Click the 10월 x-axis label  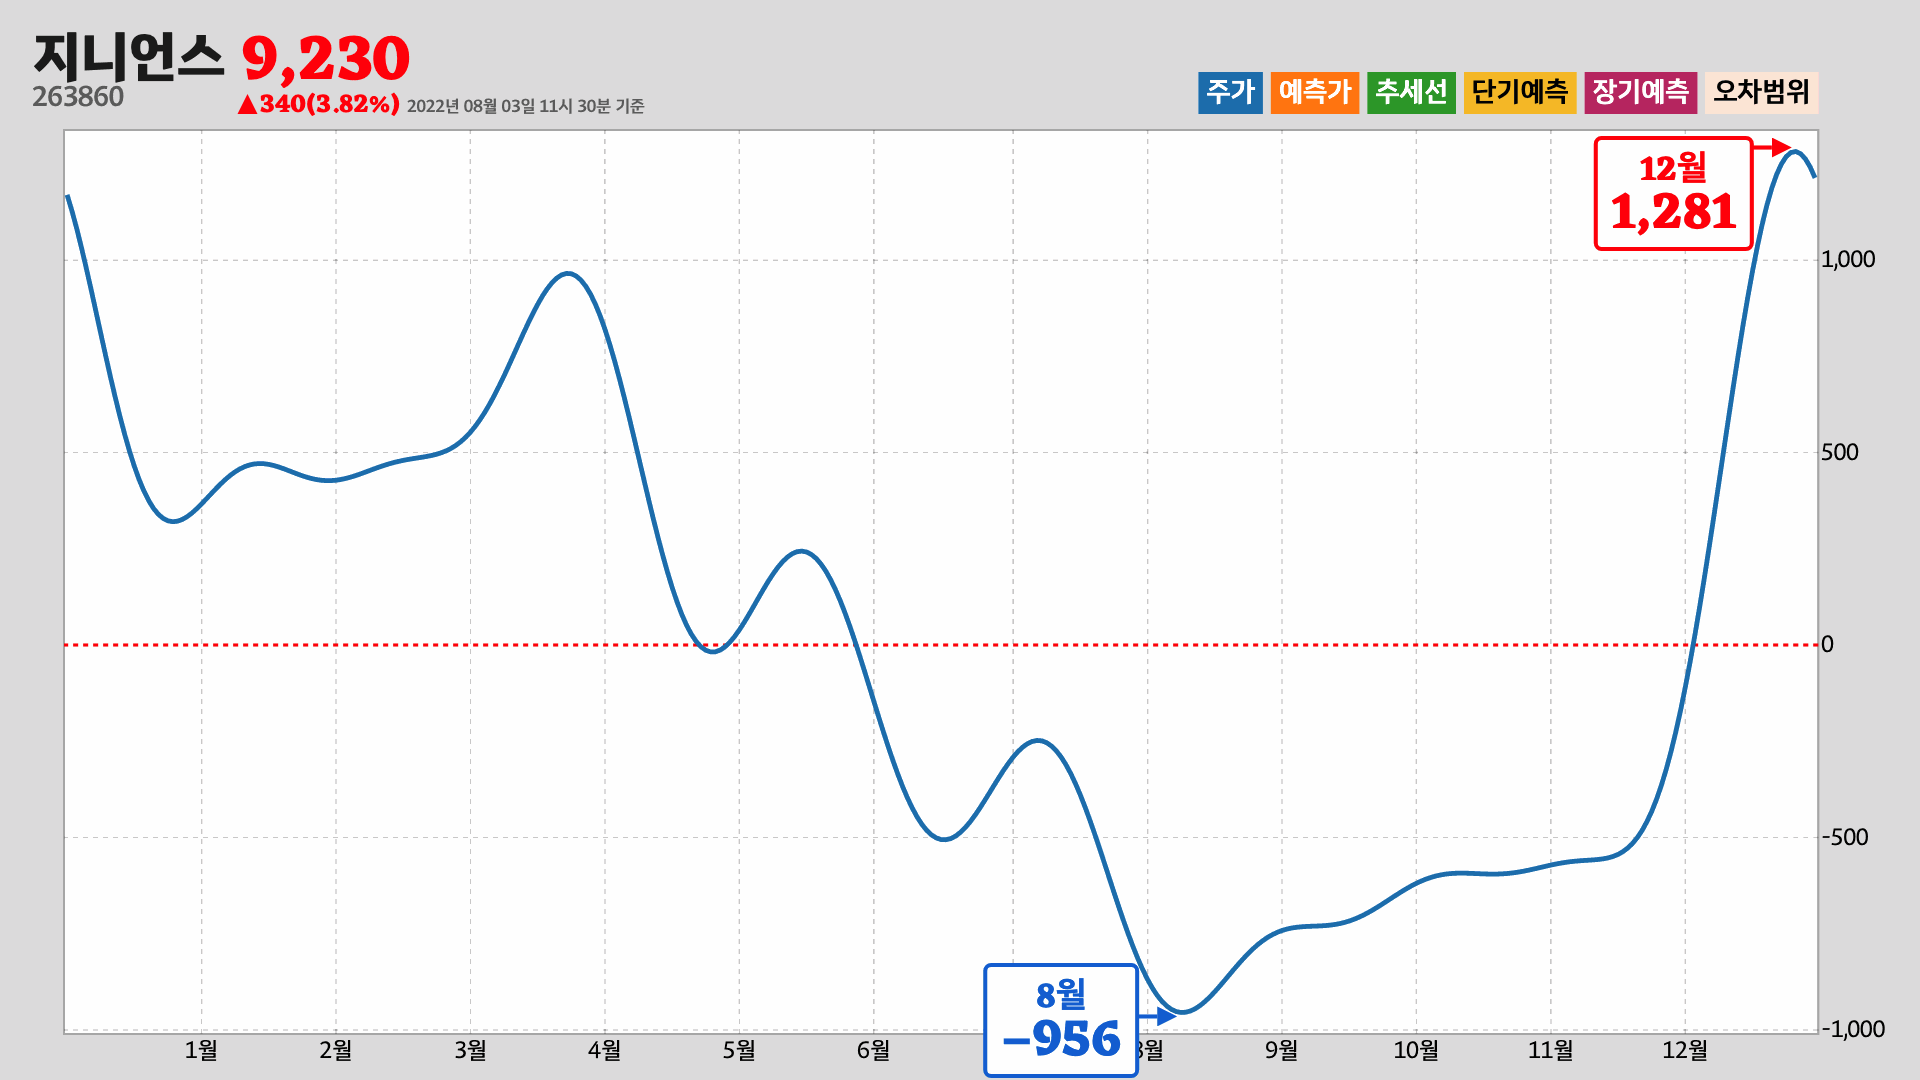pos(1416,1050)
